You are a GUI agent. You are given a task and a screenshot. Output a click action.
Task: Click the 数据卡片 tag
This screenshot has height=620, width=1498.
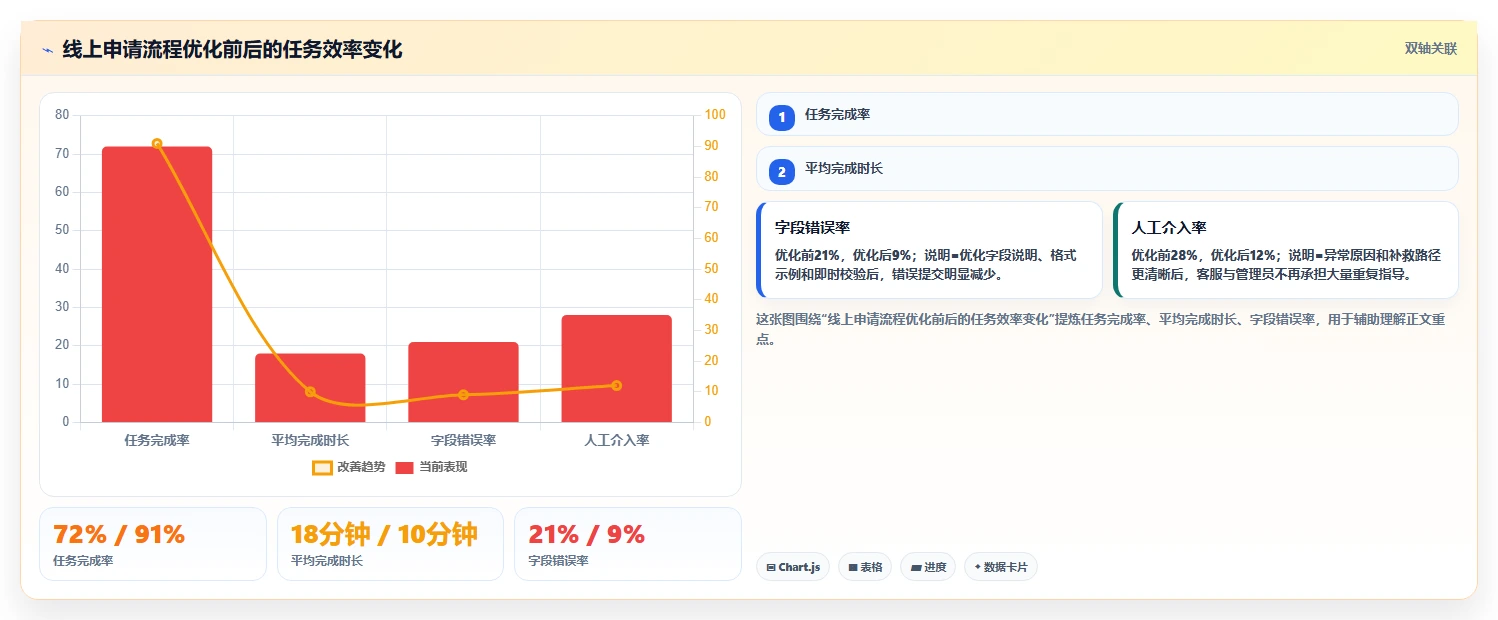click(1001, 567)
